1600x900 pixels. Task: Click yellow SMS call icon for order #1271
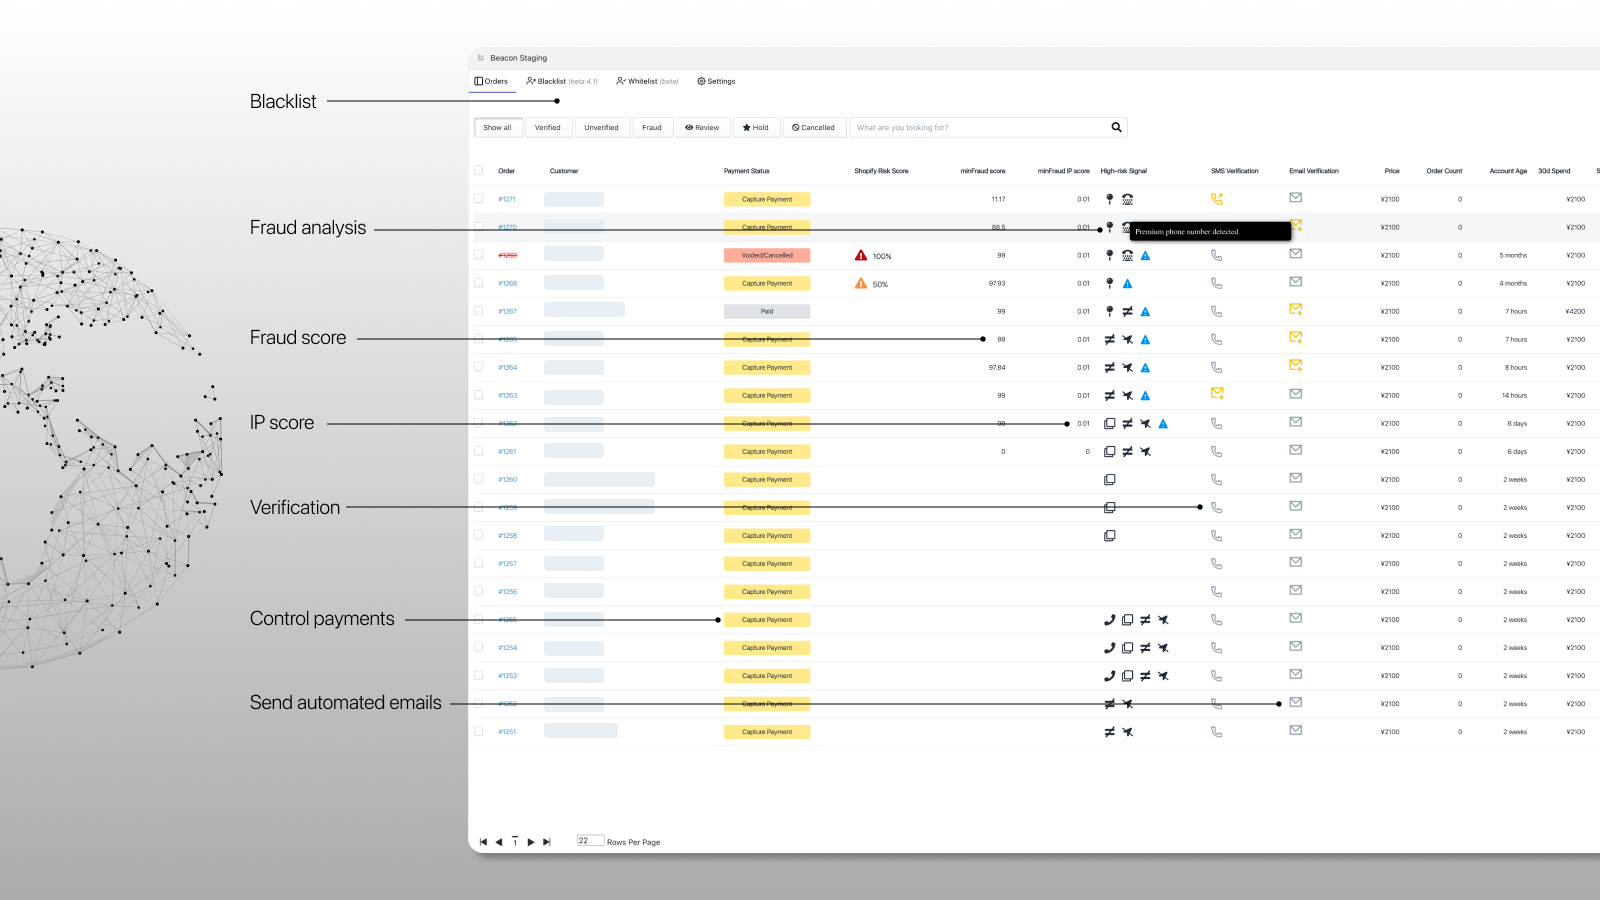[1216, 199]
